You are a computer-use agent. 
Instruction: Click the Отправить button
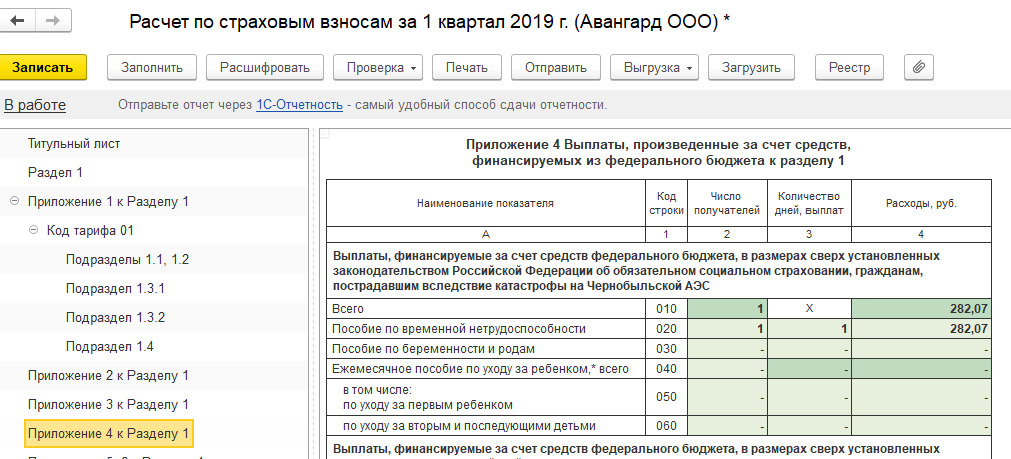click(x=556, y=68)
